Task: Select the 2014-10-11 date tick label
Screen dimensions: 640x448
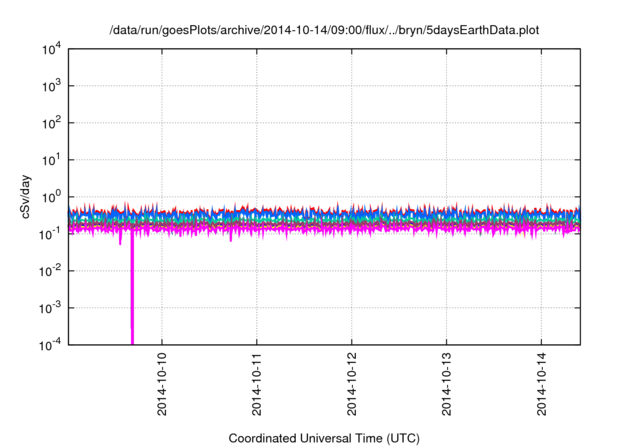Action: pos(257,383)
